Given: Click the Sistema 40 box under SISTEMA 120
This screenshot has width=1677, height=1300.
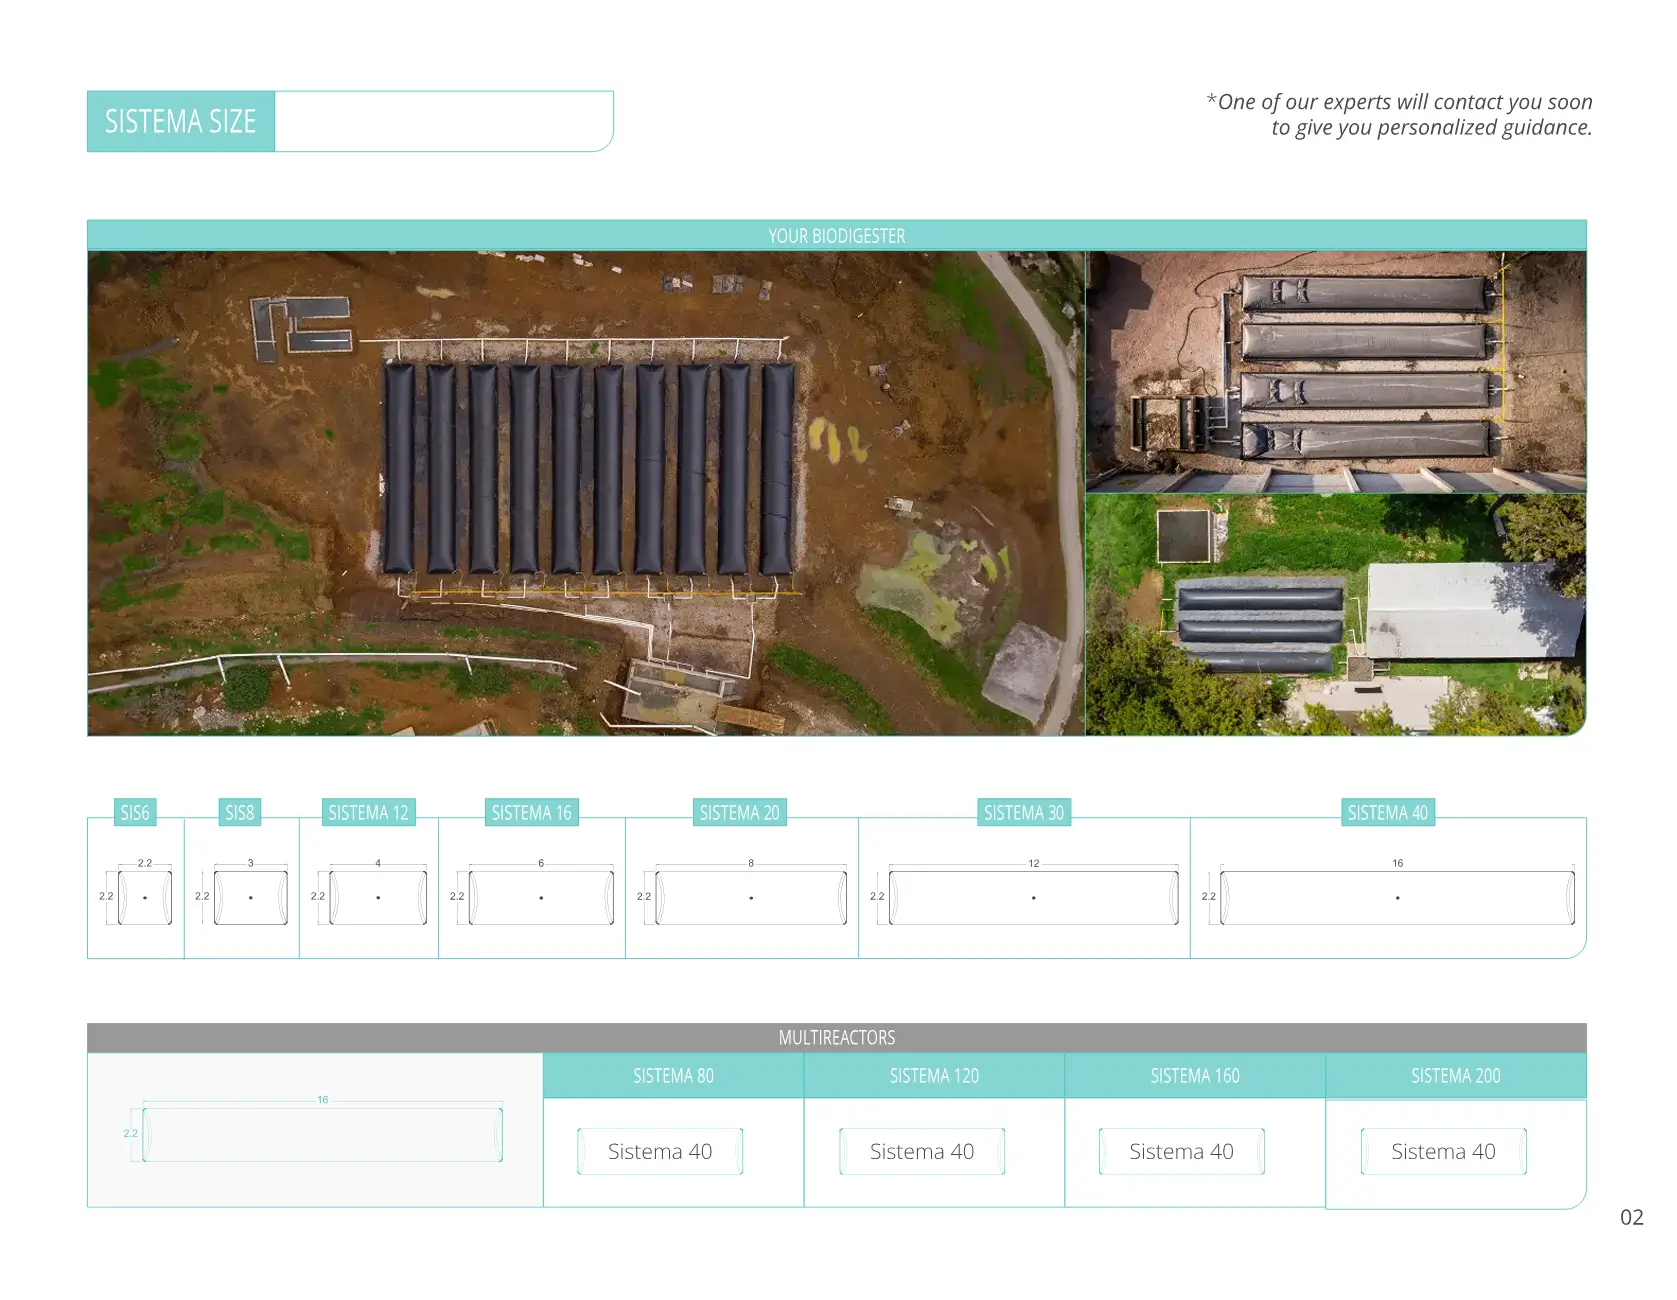Looking at the screenshot, I should point(922,1152).
